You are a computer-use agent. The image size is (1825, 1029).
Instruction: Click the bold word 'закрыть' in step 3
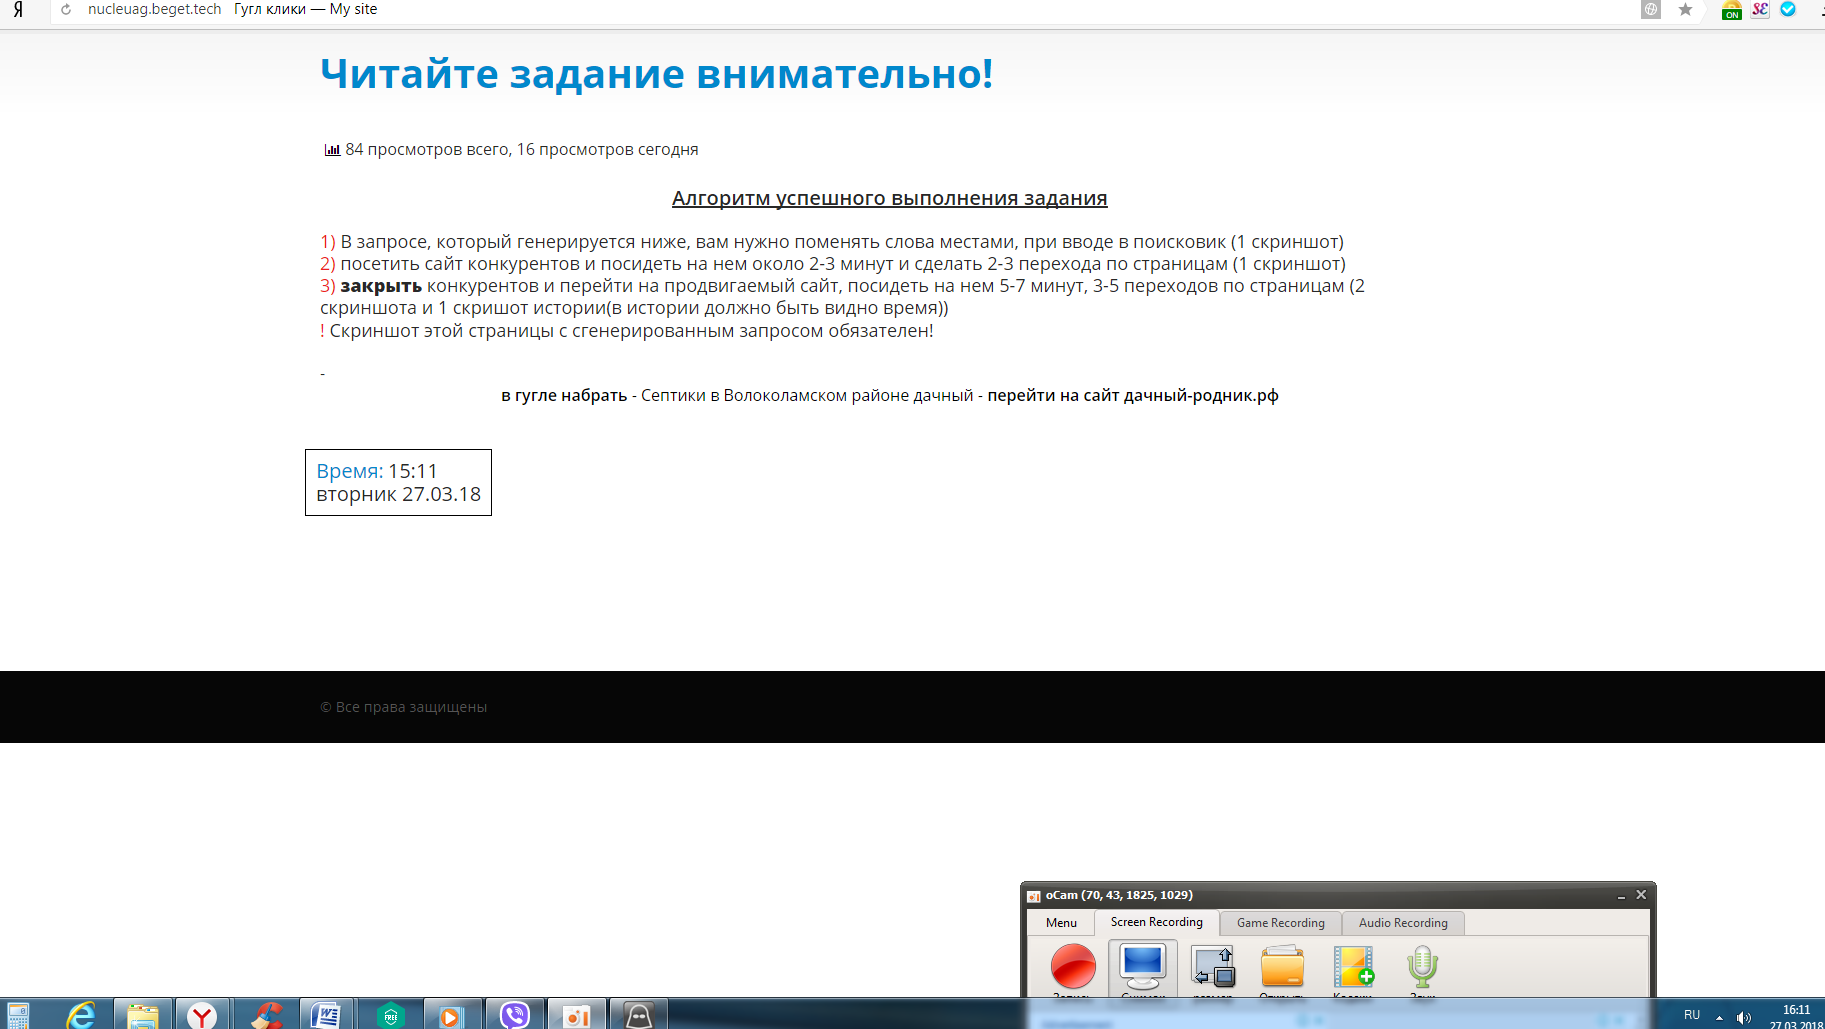click(x=381, y=286)
